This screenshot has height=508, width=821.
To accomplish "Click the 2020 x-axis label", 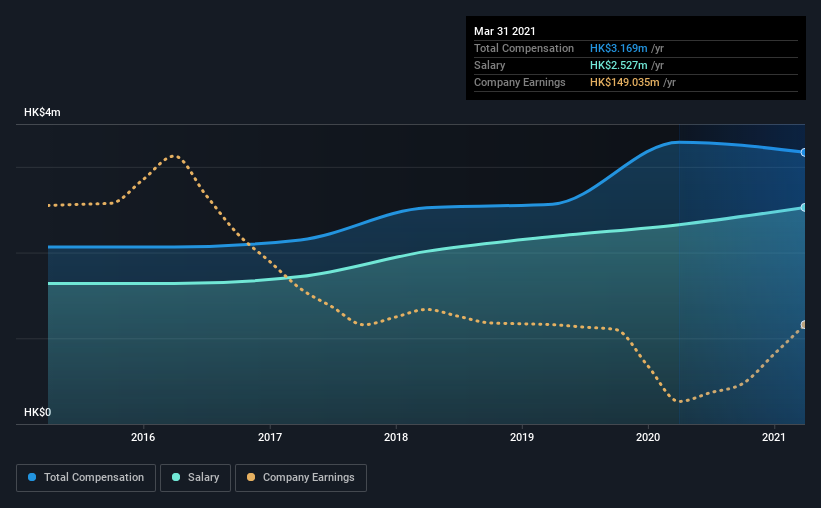I will (648, 437).
